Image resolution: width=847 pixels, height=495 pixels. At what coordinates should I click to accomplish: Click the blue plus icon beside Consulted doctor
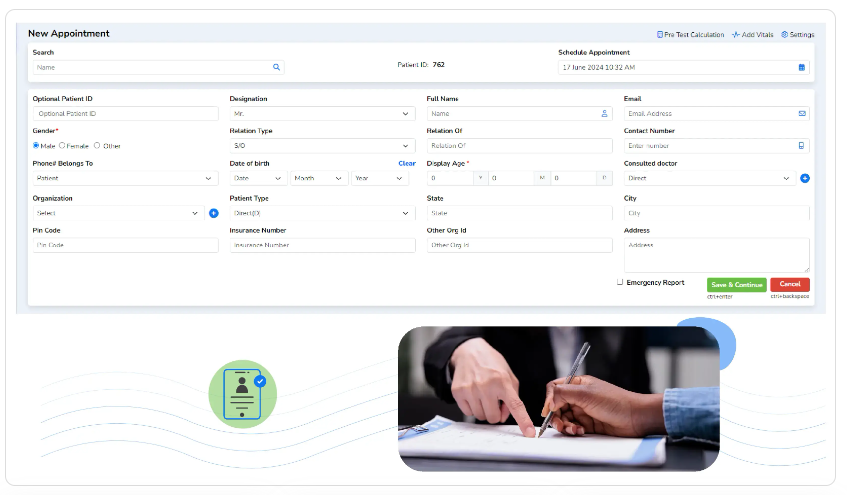click(x=804, y=178)
